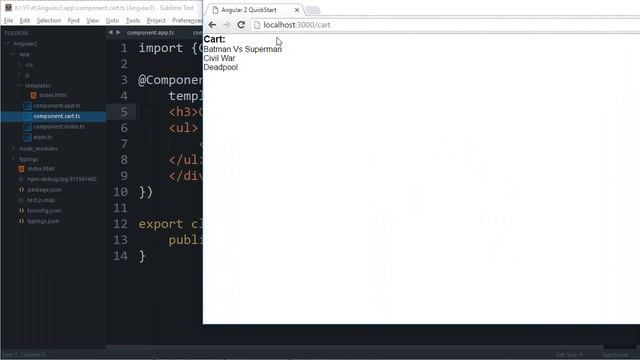Click the browser forward arrow button
The width and height of the screenshot is (640, 360).
(x=227, y=25)
